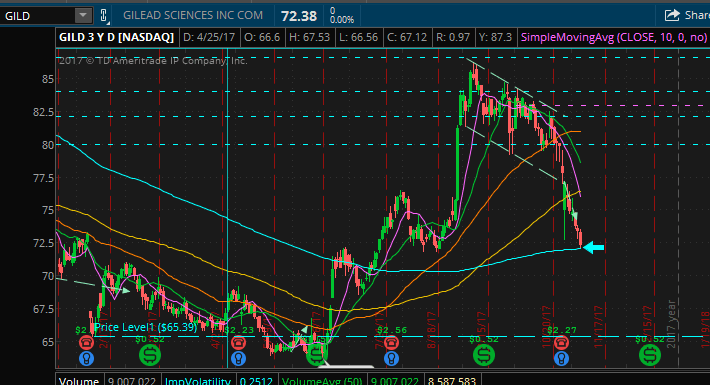The height and width of the screenshot is (385, 710).
Task: Click the C: 67.12 close value
Action: [x=407, y=37]
